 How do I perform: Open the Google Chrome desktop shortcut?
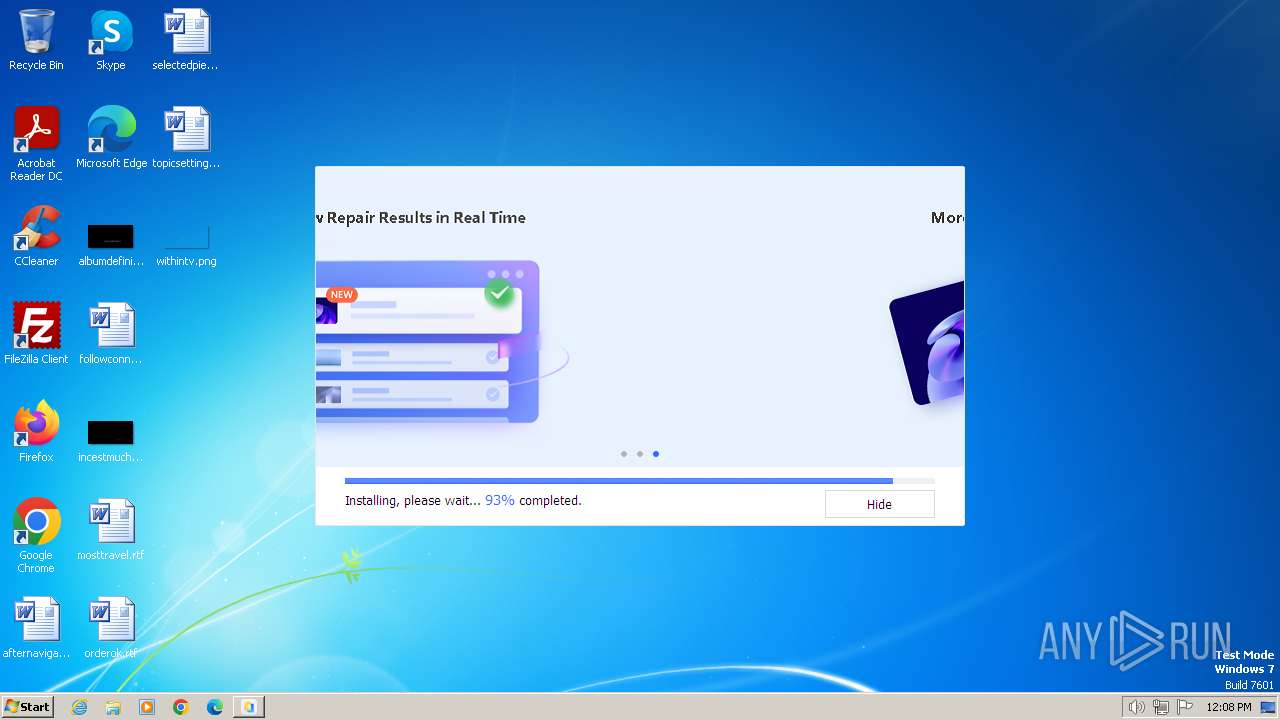(36, 536)
